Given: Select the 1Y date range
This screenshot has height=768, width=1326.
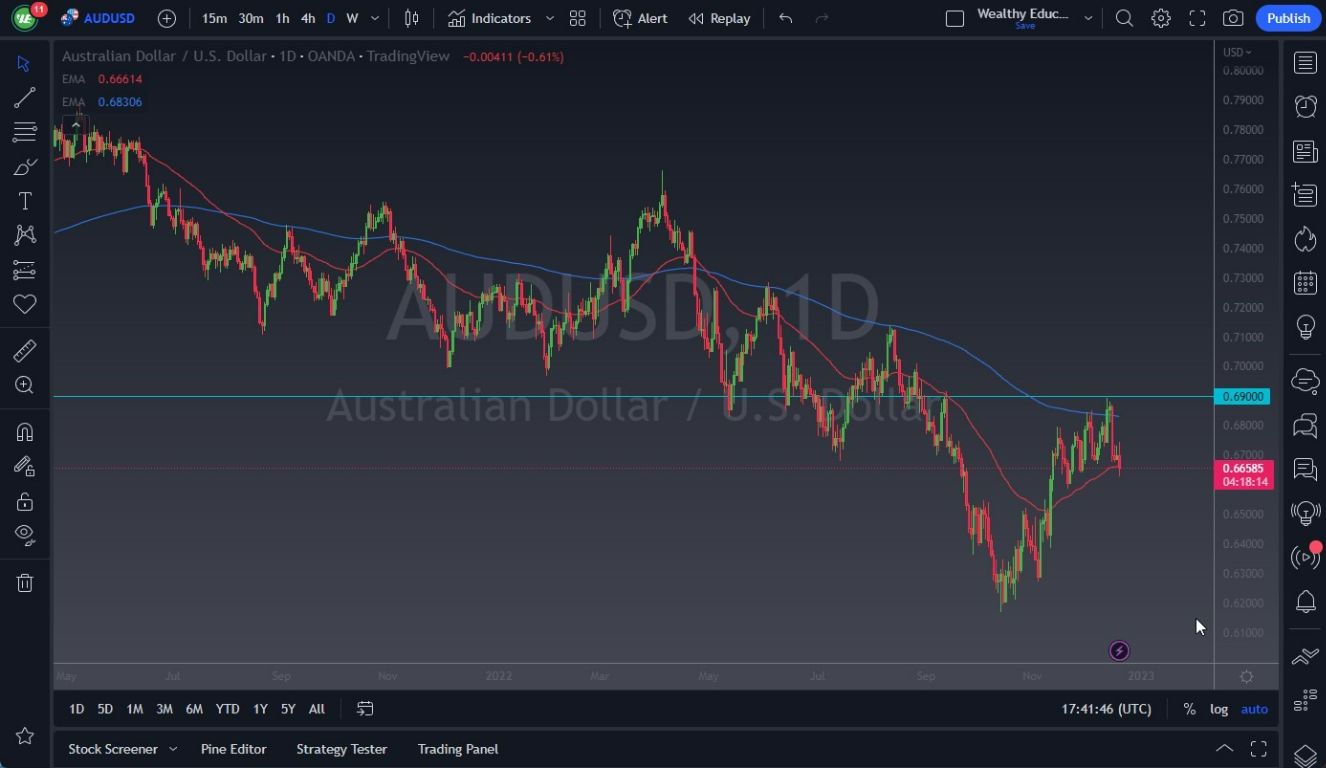Looking at the screenshot, I should coord(260,708).
